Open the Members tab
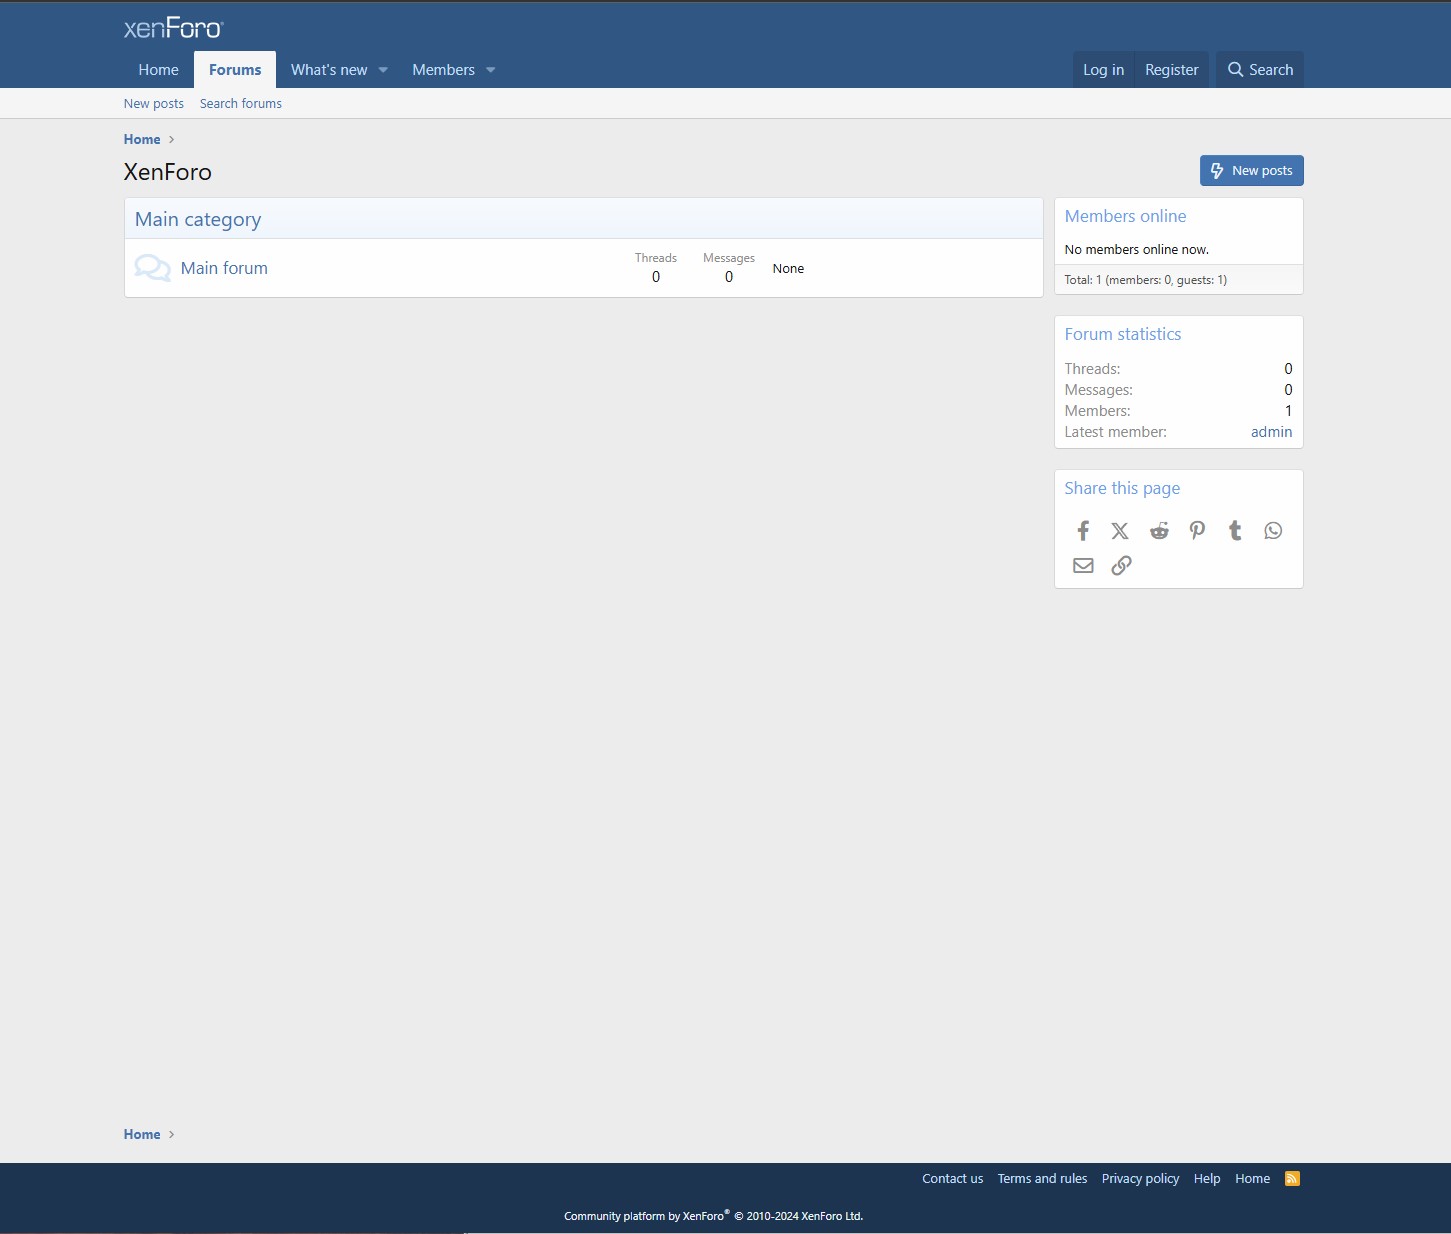This screenshot has height=1234, width=1451. click(x=444, y=70)
